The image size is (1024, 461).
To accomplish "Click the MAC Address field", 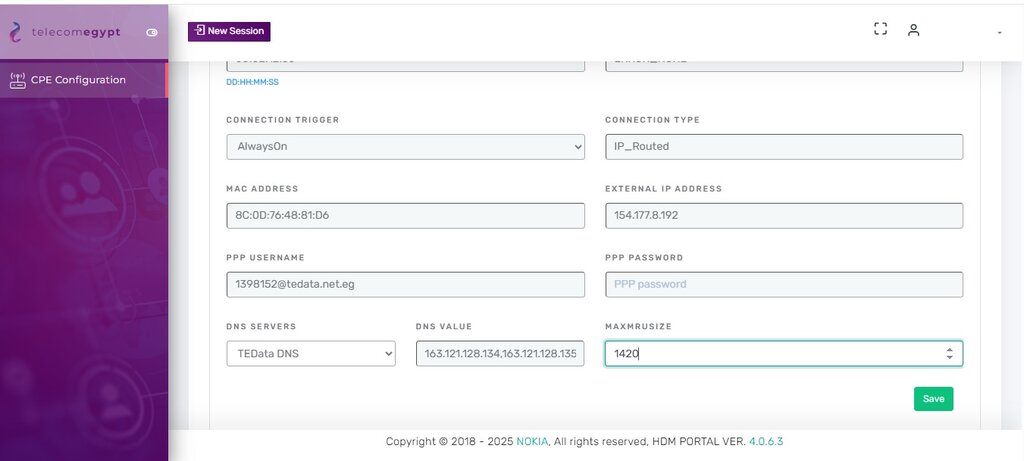I will tap(406, 215).
